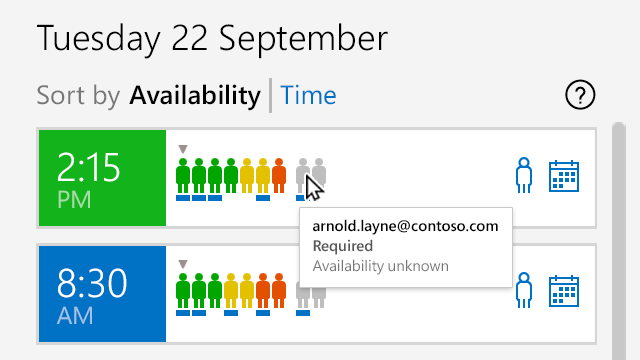Image resolution: width=640 pixels, height=360 pixels.
Task: Click person icon in 2:15 PM row
Action: (524, 175)
